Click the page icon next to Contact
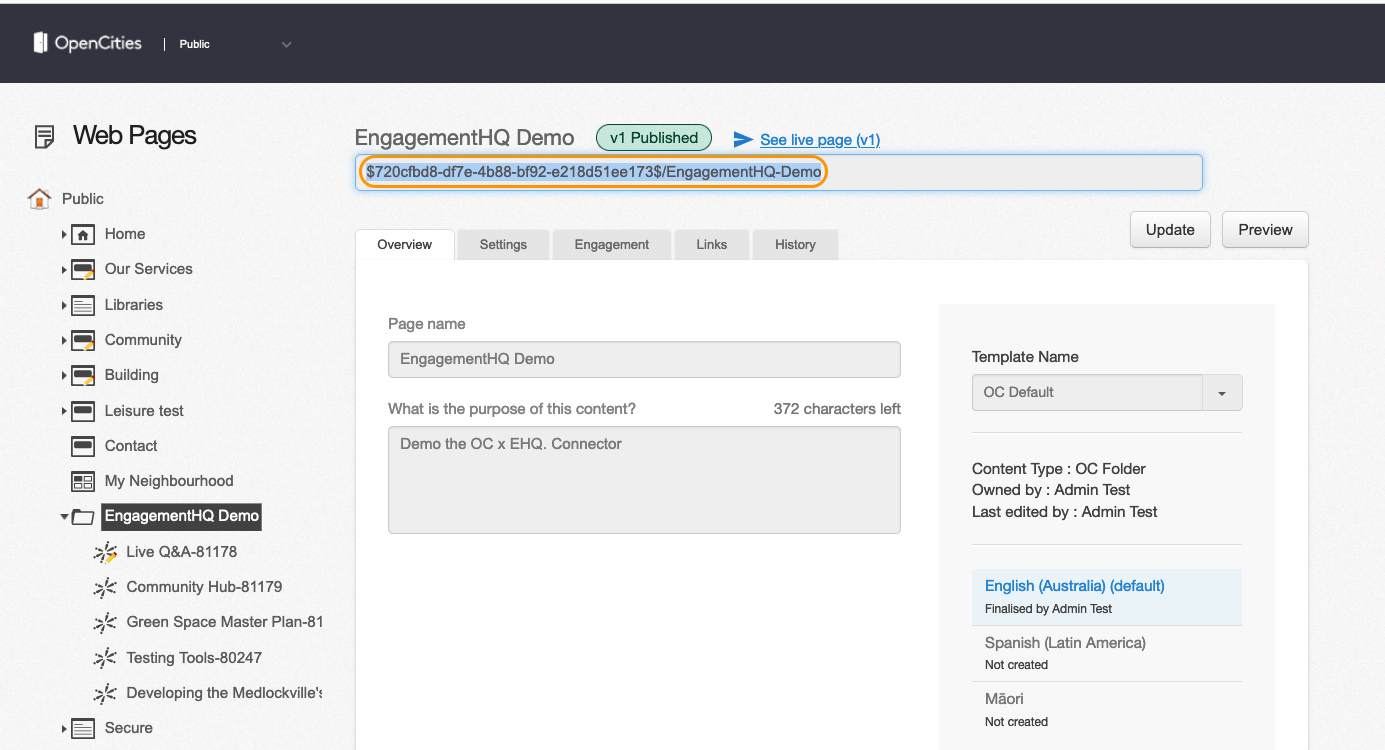The width and height of the screenshot is (1385, 750). tap(81, 445)
